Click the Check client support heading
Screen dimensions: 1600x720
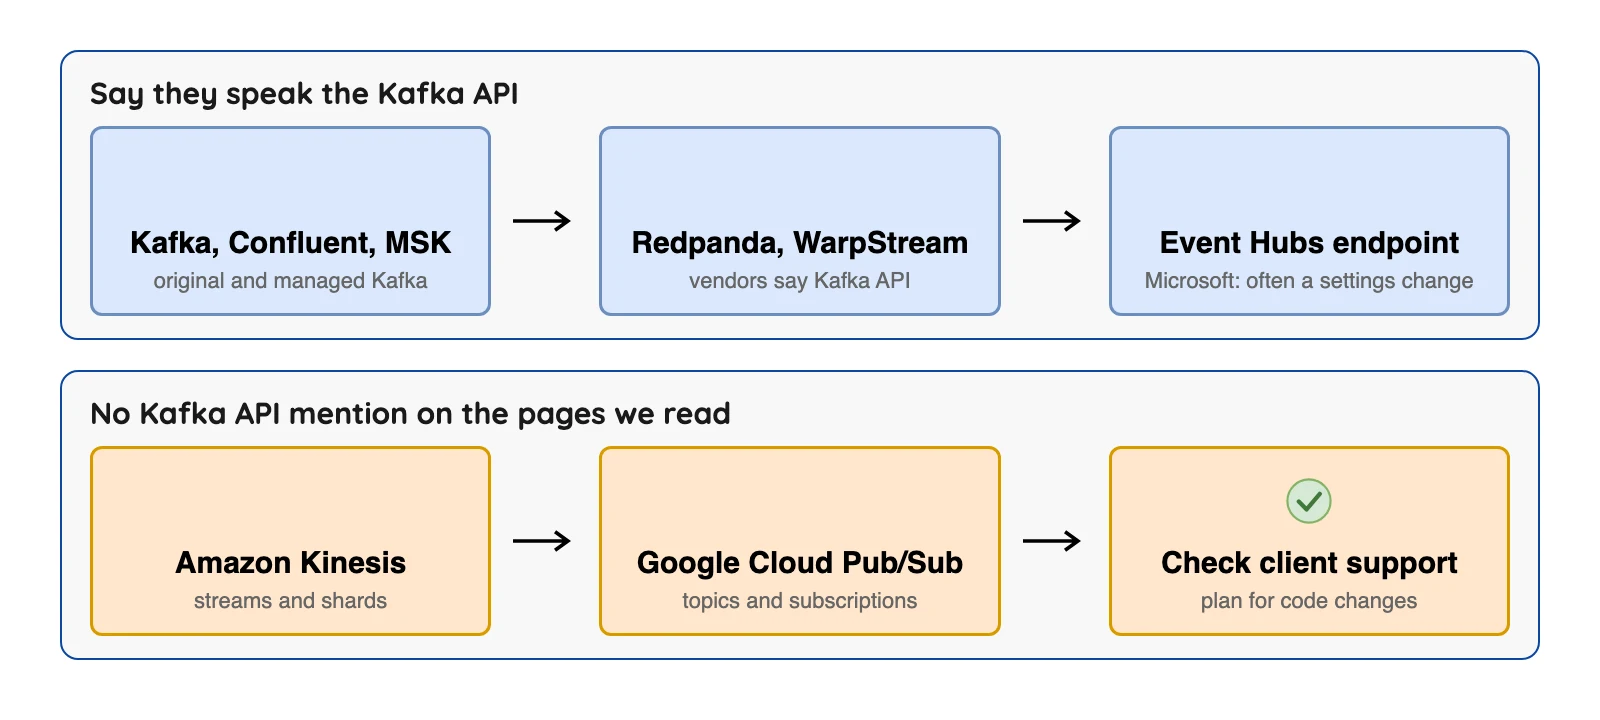[1309, 563]
